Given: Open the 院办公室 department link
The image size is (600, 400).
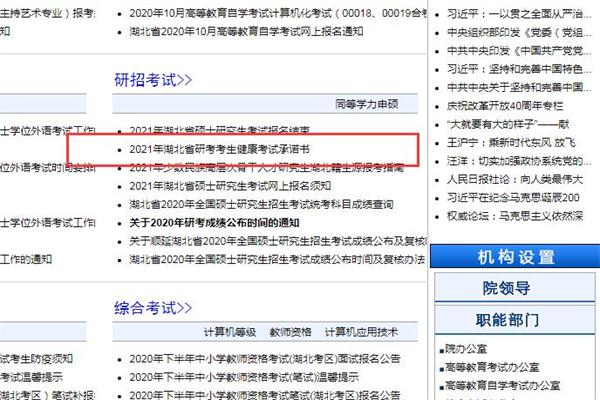Looking at the screenshot, I should click(x=465, y=349).
